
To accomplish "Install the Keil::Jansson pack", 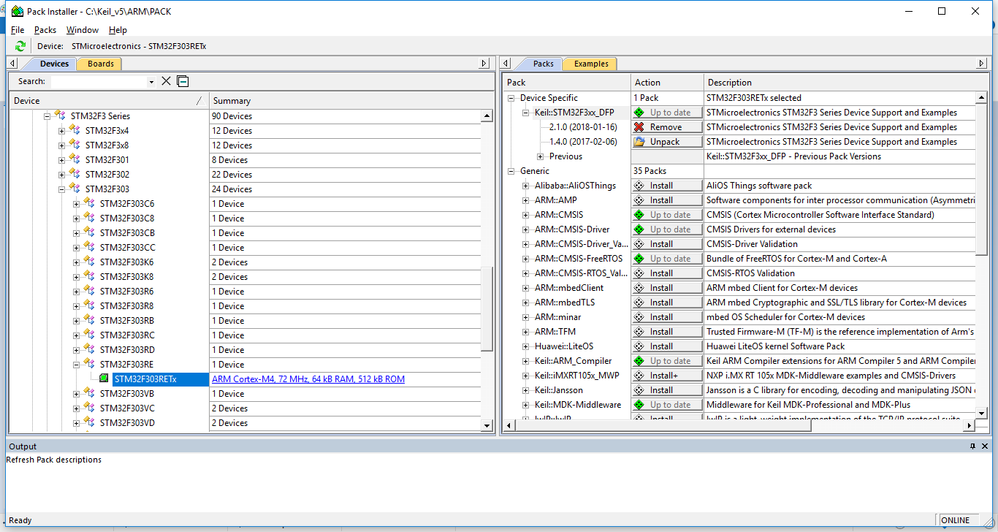I will point(667,390).
